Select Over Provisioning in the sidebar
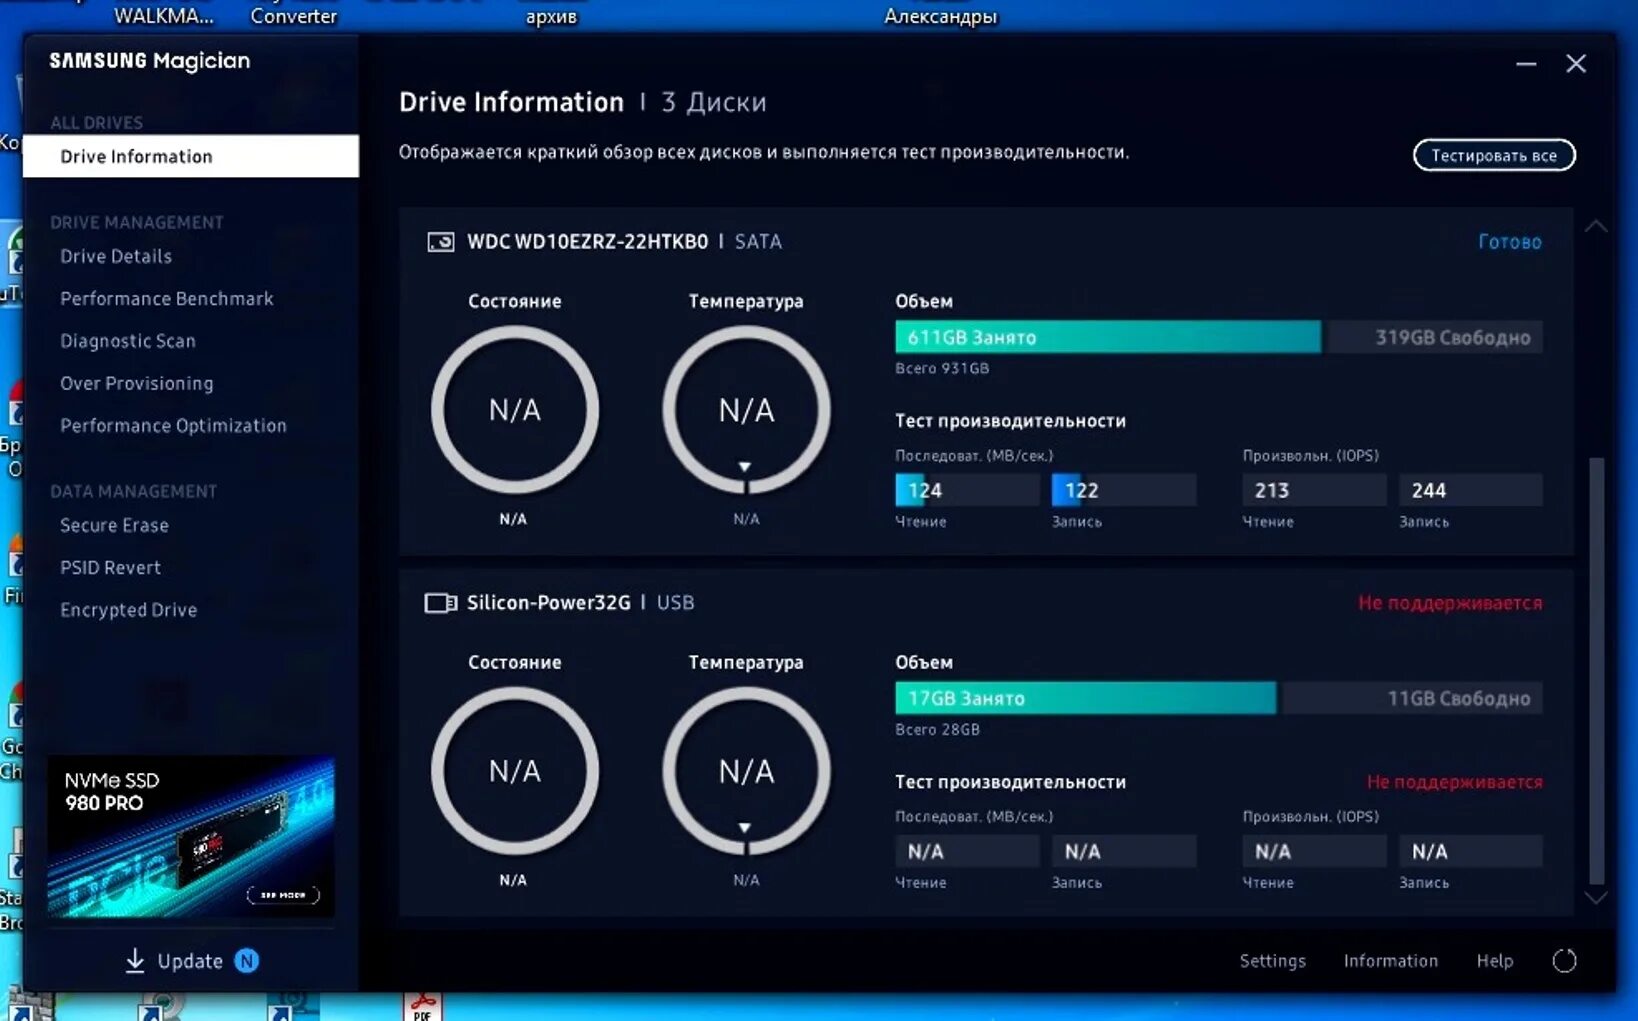 pos(137,383)
